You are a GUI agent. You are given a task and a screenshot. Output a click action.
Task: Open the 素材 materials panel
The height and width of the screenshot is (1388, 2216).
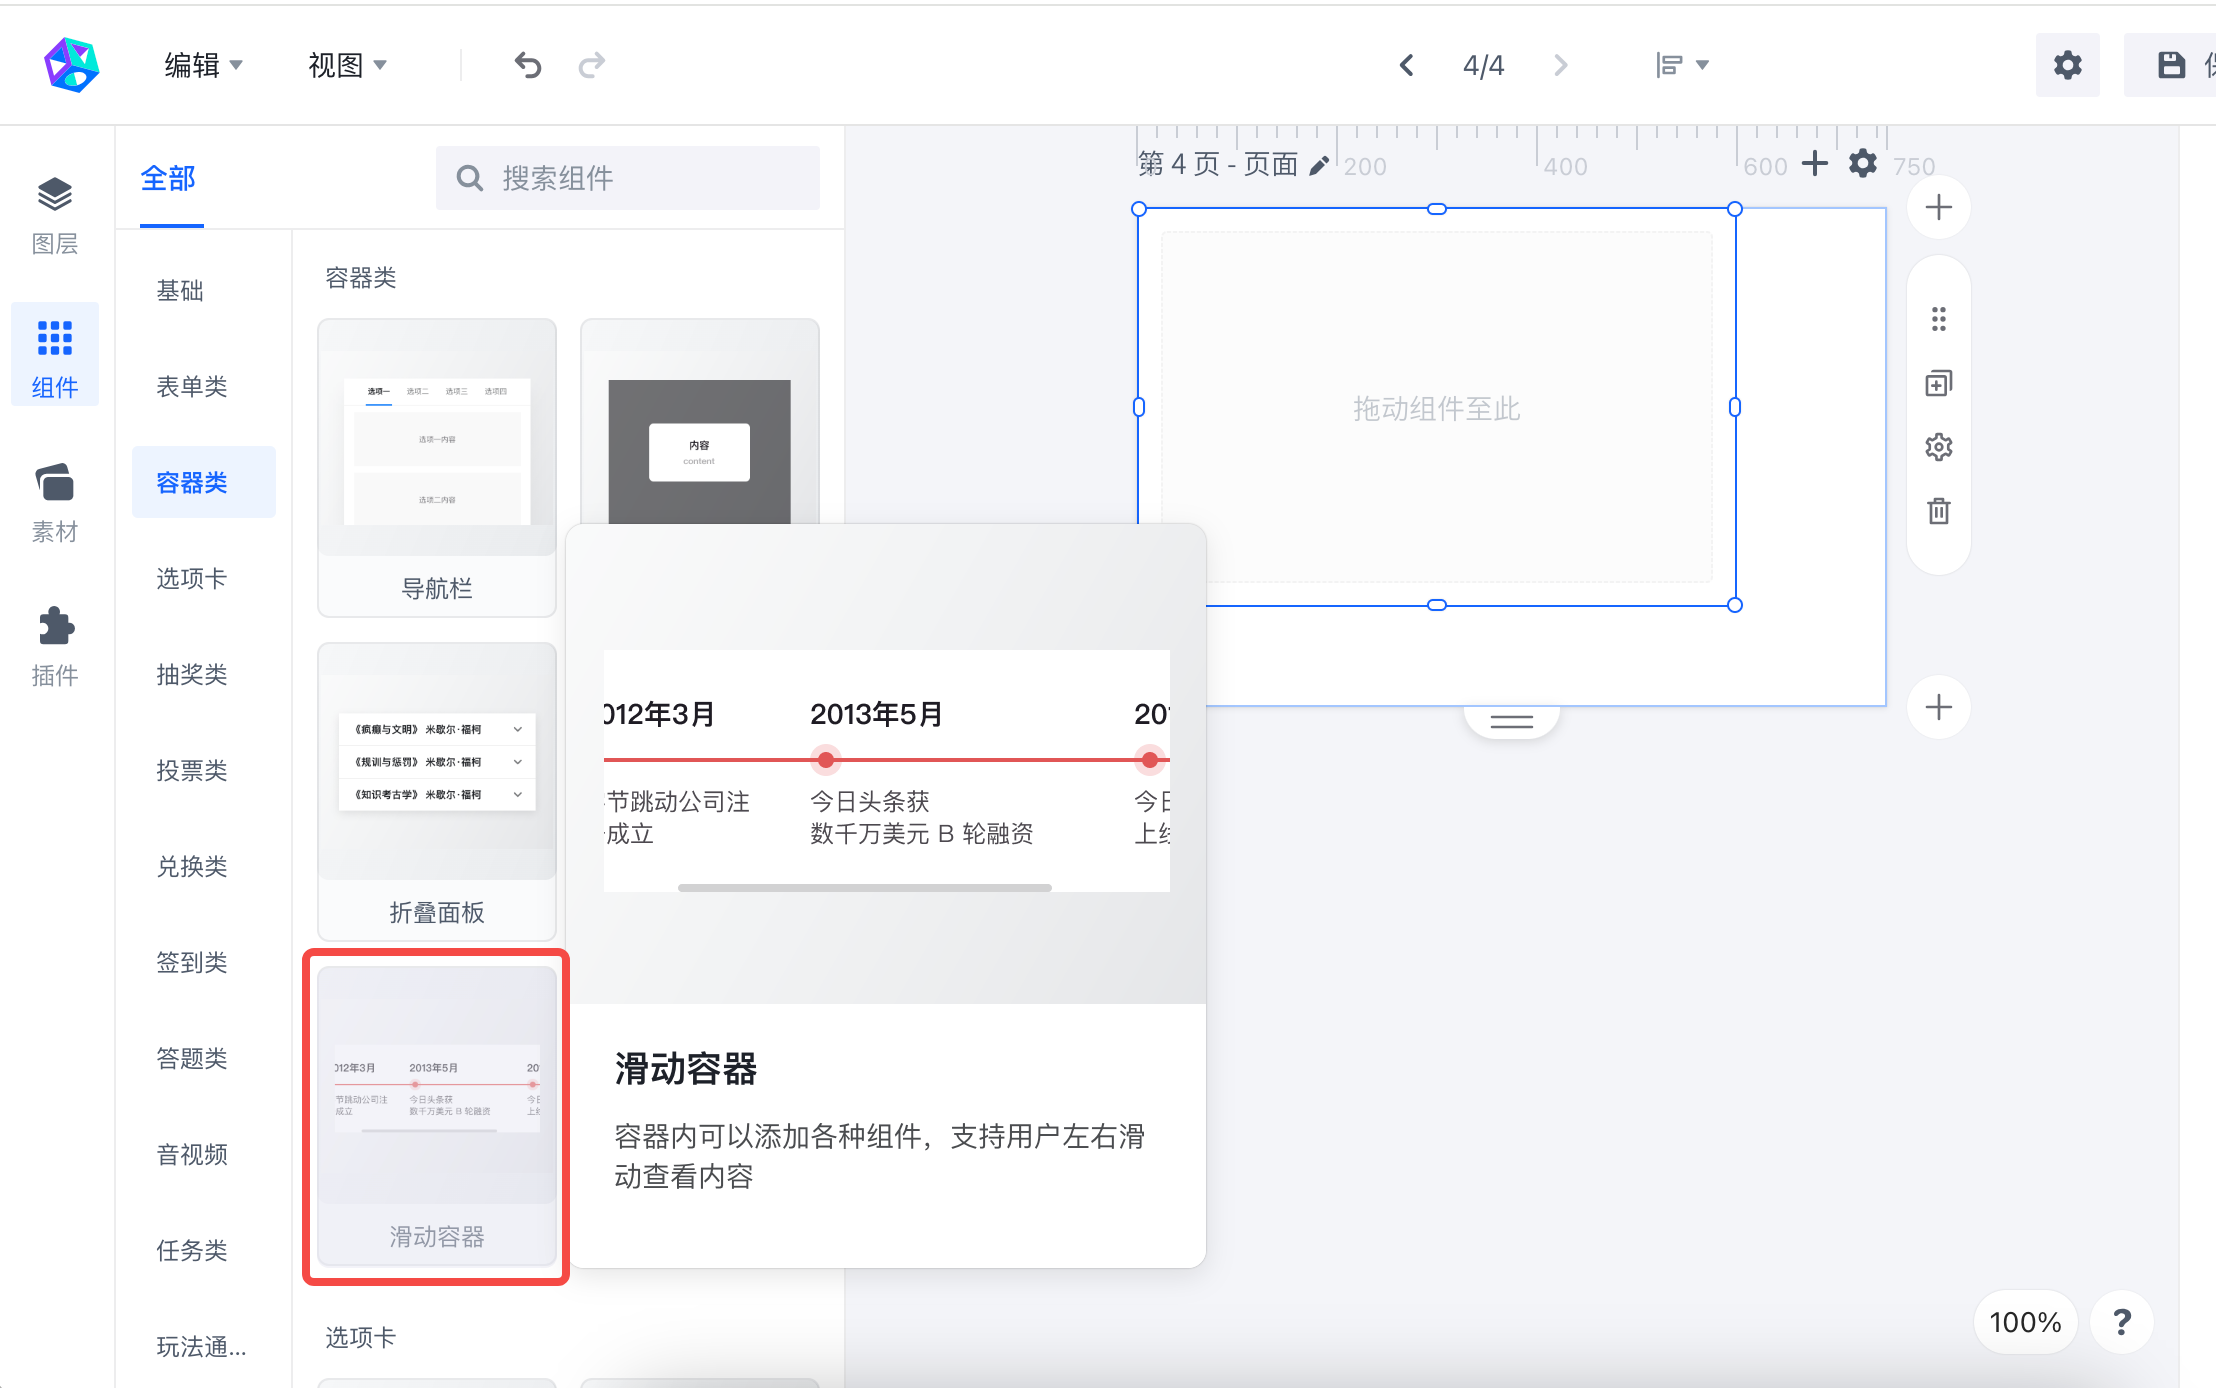pyautogui.click(x=55, y=503)
